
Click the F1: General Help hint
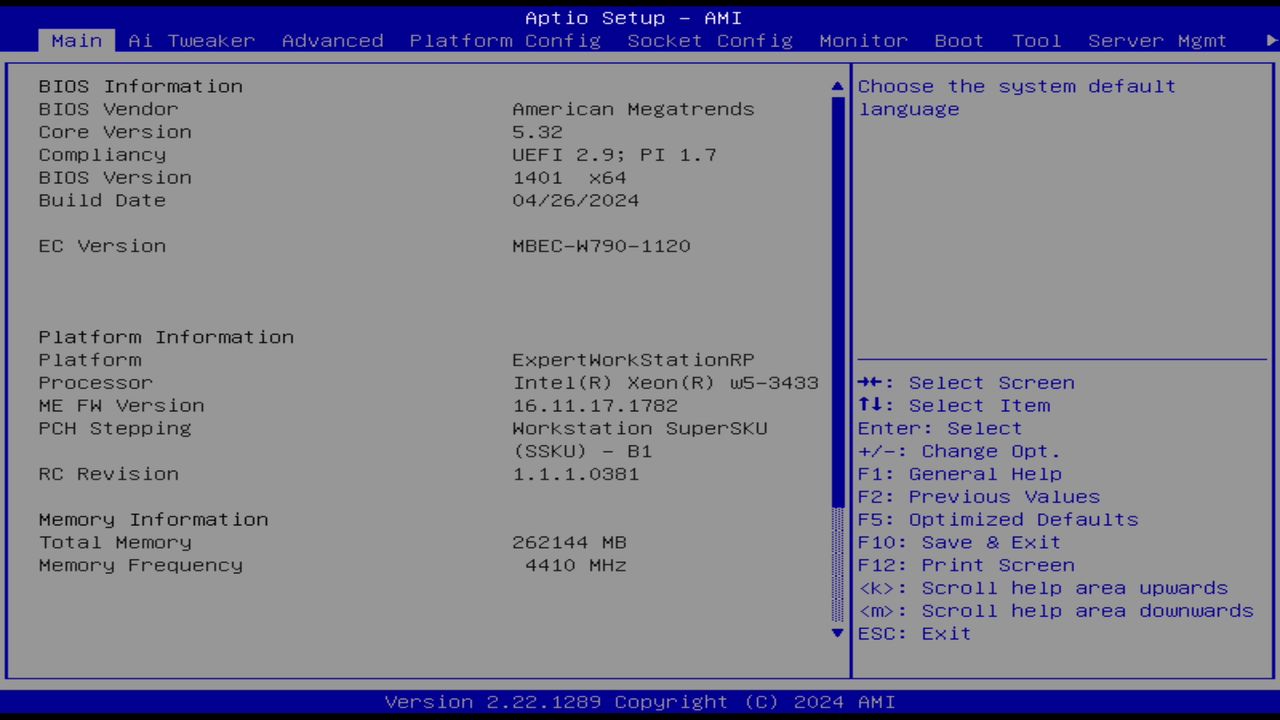click(960, 474)
